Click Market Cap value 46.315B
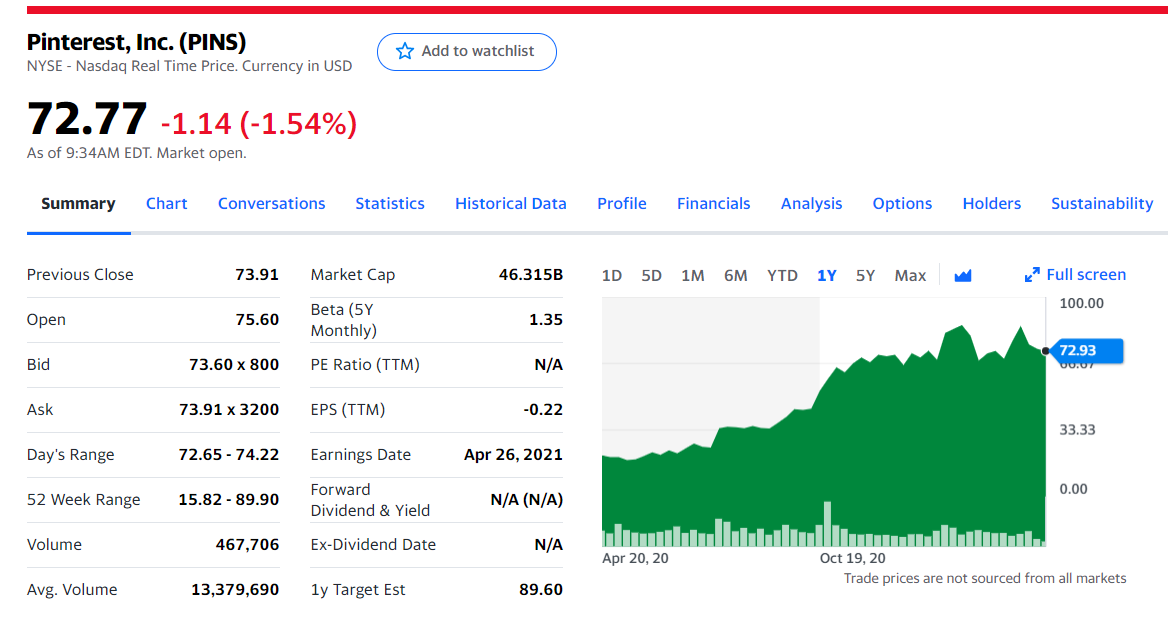Screen dimensions: 1168x636 pyautogui.click(x=530, y=275)
